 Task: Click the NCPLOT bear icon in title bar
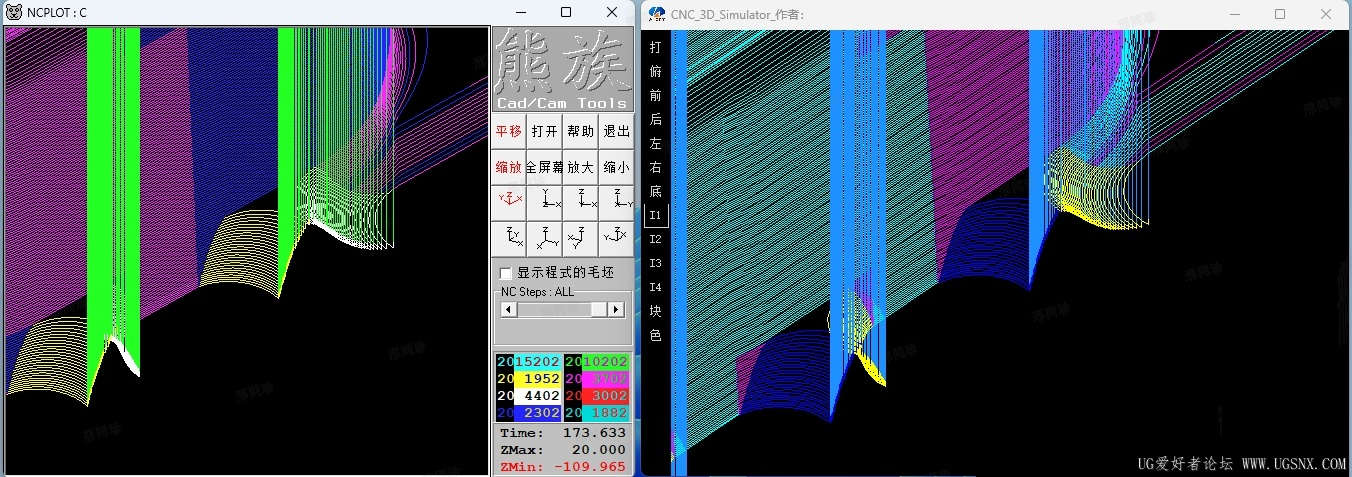14,12
